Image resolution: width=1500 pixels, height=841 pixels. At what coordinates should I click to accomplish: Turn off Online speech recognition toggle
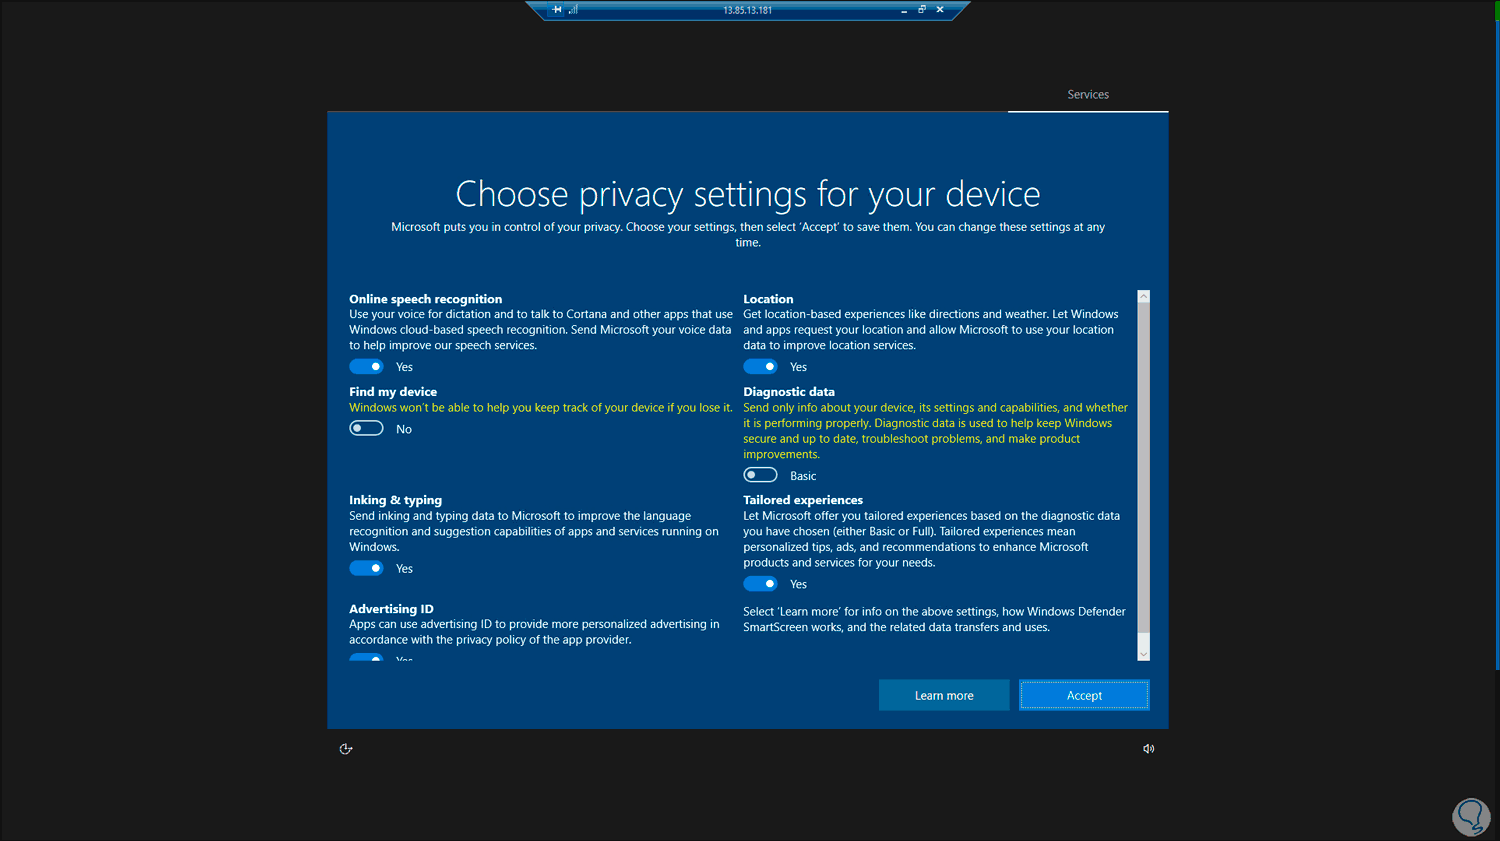pyautogui.click(x=366, y=367)
